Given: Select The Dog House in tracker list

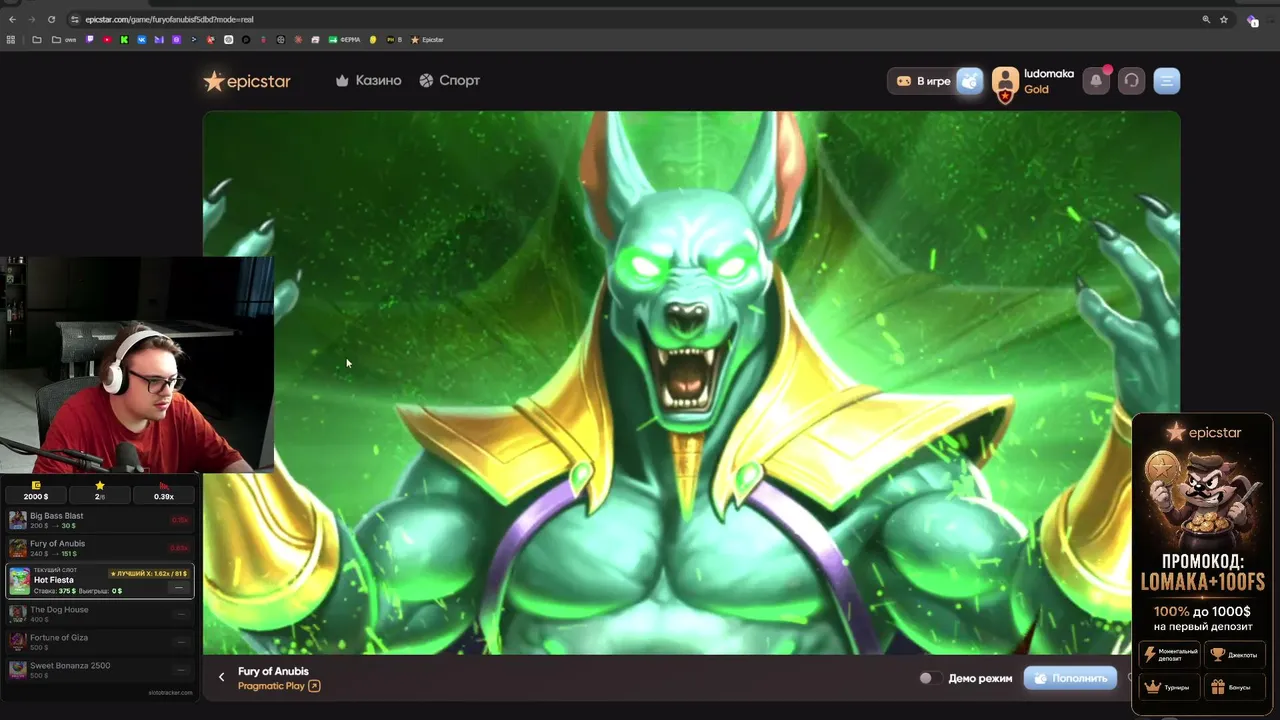Looking at the screenshot, I should pos(100,614).
